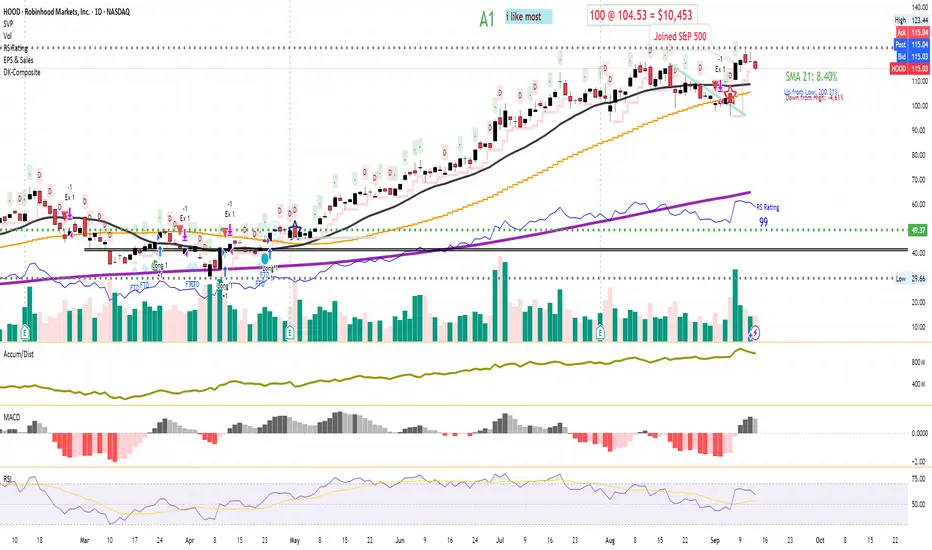Select the EPS & Sales indicator legend

[18, 60]
